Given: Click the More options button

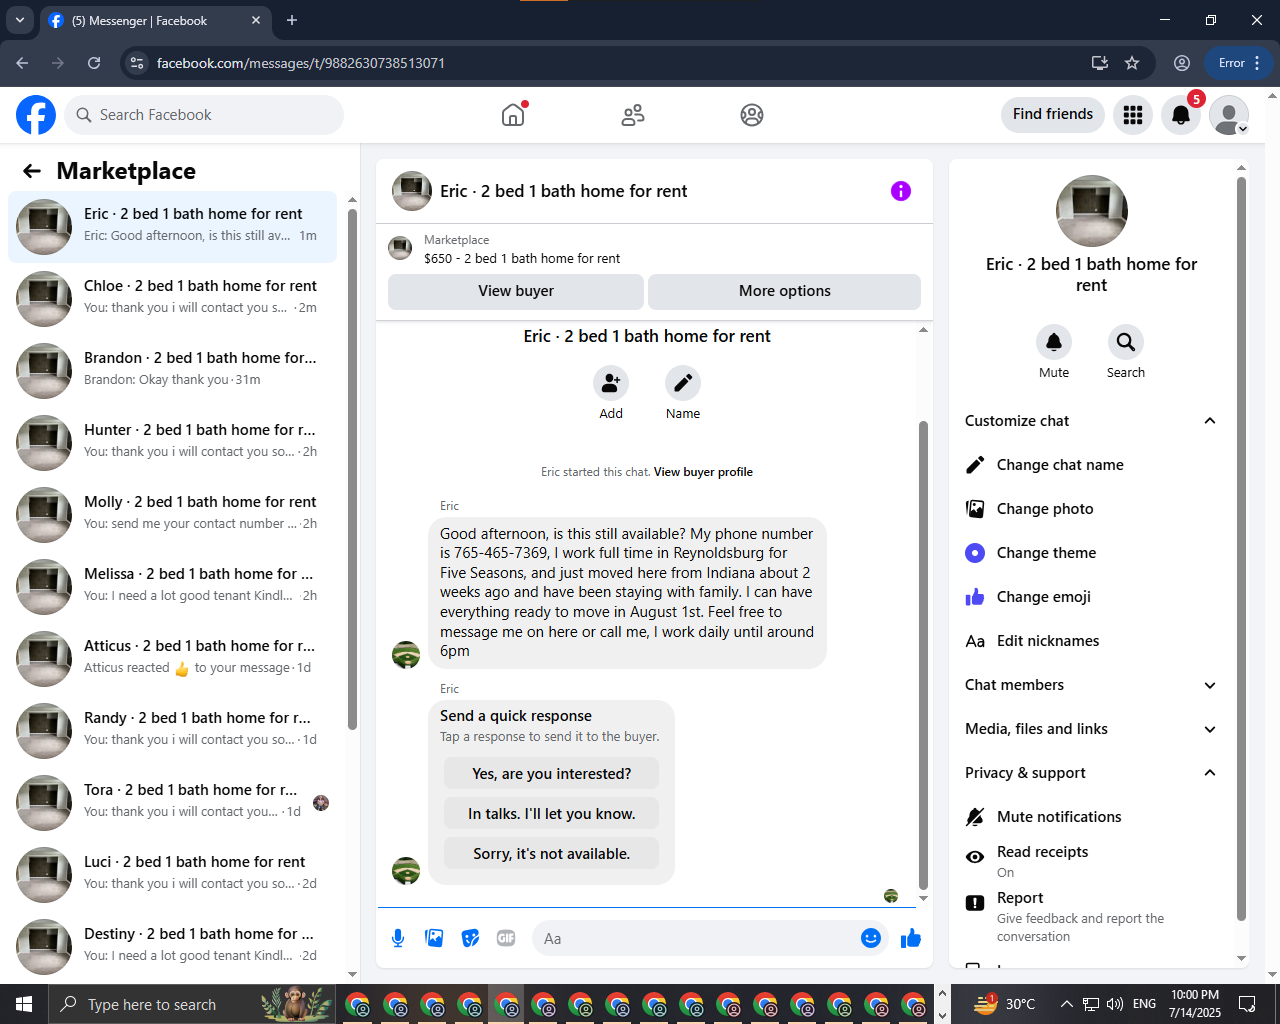Looking at the screenshot, I should click(x=785, y=291).
